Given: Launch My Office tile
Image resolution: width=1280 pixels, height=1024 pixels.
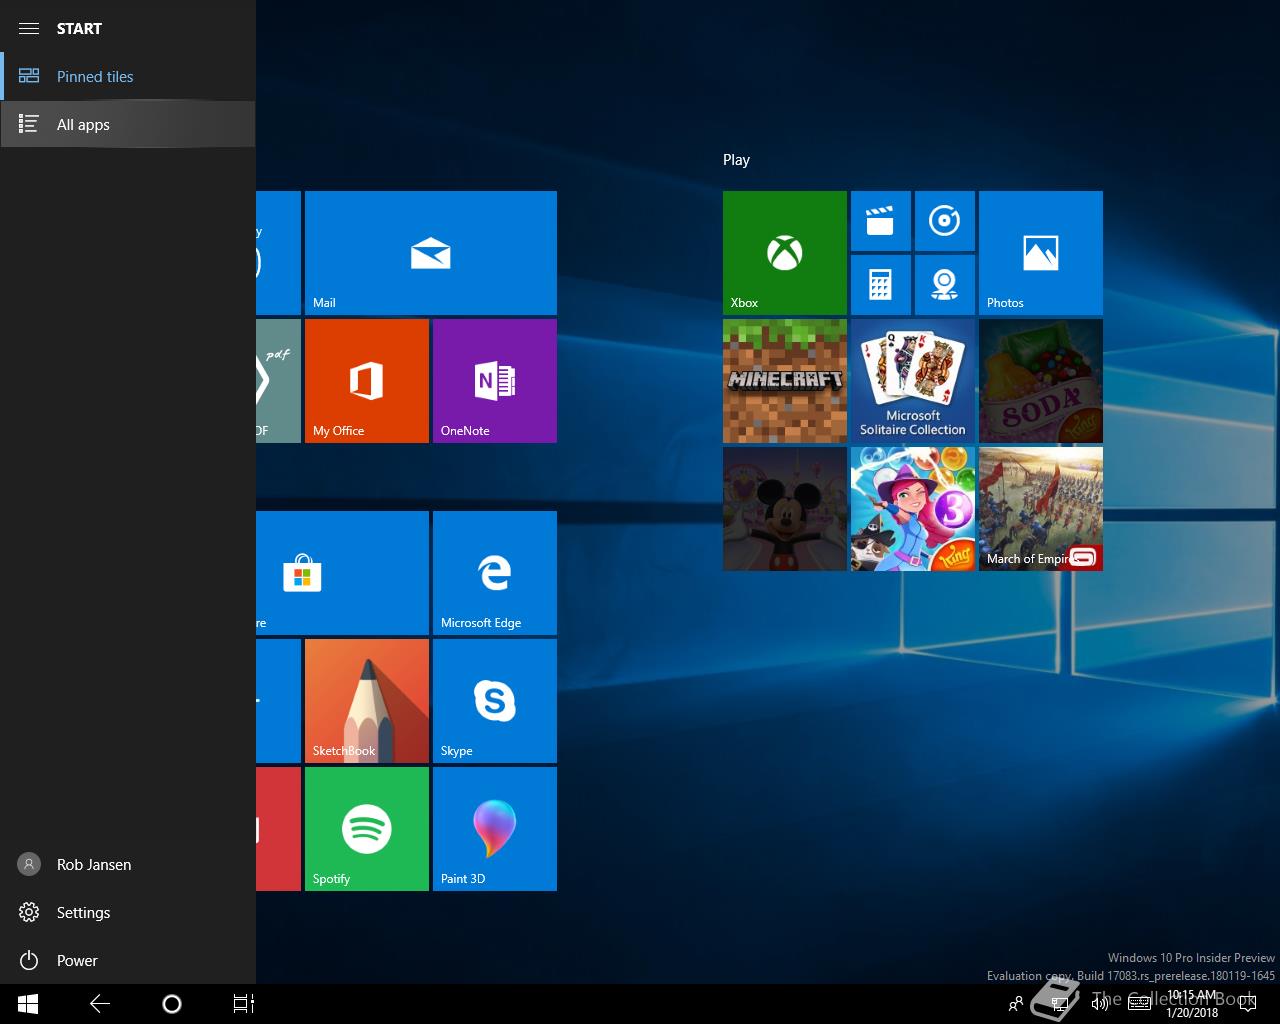Looking at the screenshot, I should [367, 381].
